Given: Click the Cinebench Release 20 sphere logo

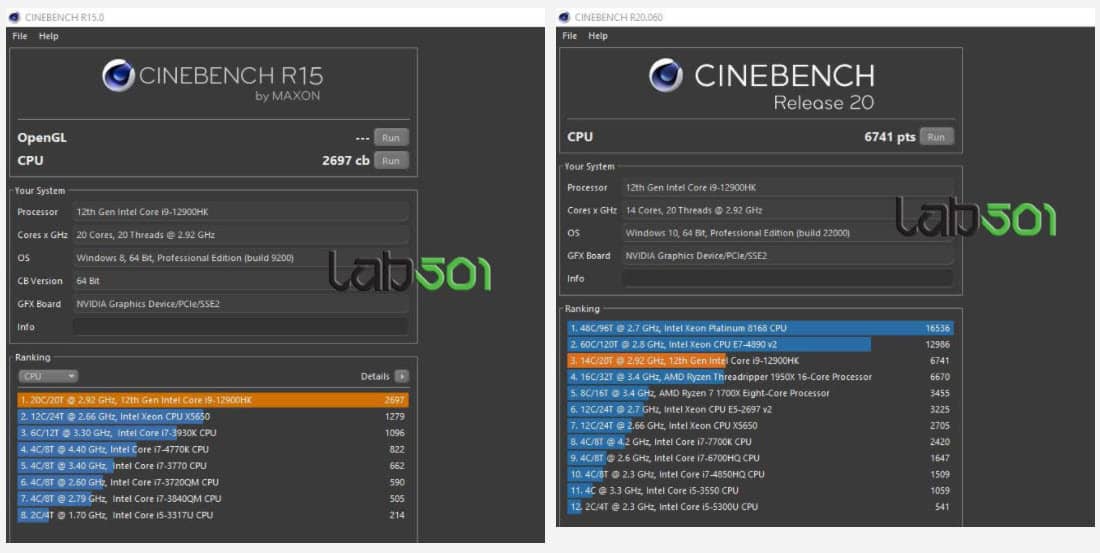Looking at the screenshot, I should coord(665,75).
